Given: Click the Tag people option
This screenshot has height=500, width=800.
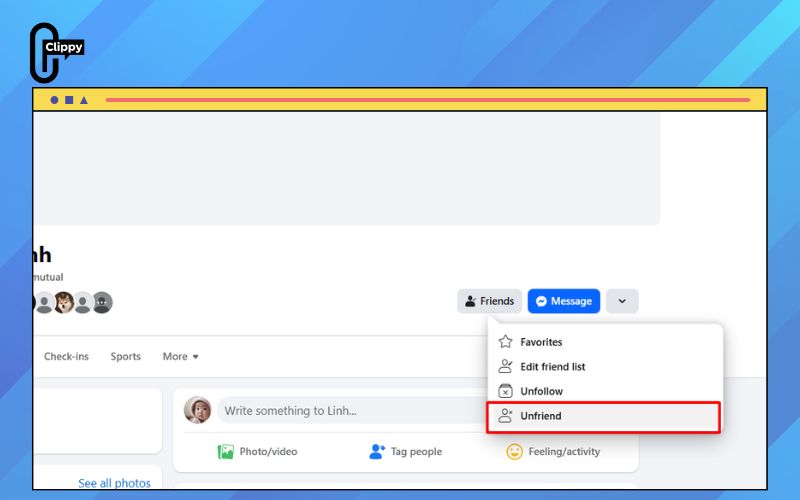Looking at the screenshot, I should click(406, 452).
